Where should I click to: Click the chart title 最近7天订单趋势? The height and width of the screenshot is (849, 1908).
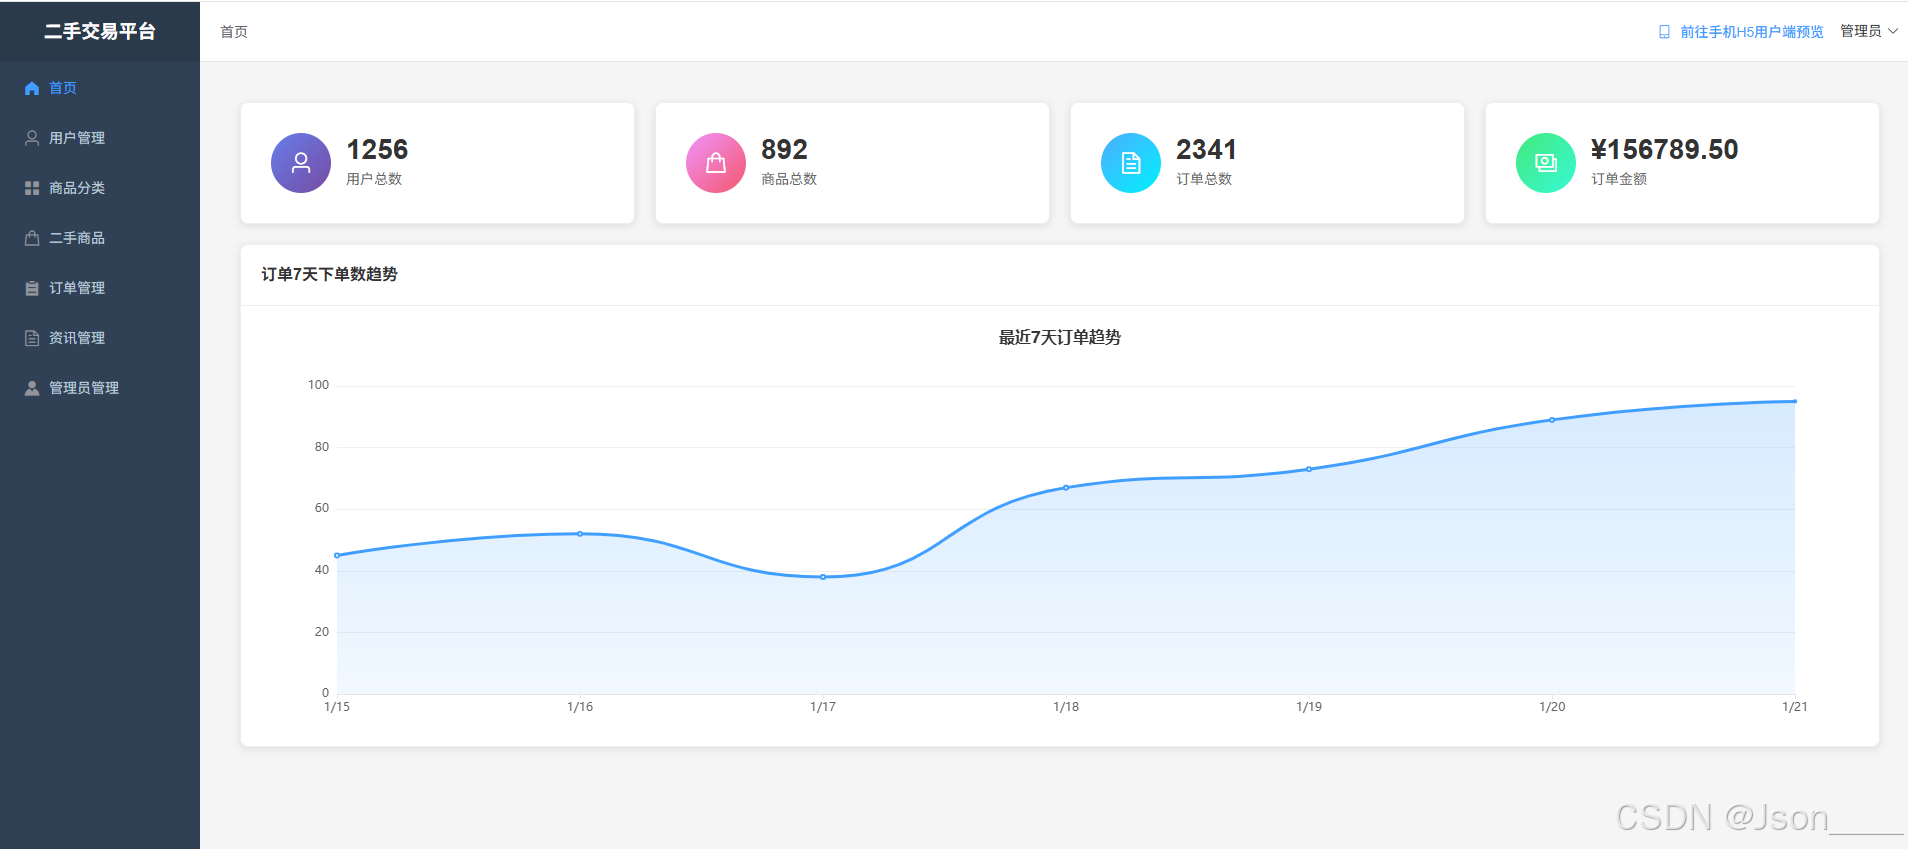click(x=1060, y=338)
